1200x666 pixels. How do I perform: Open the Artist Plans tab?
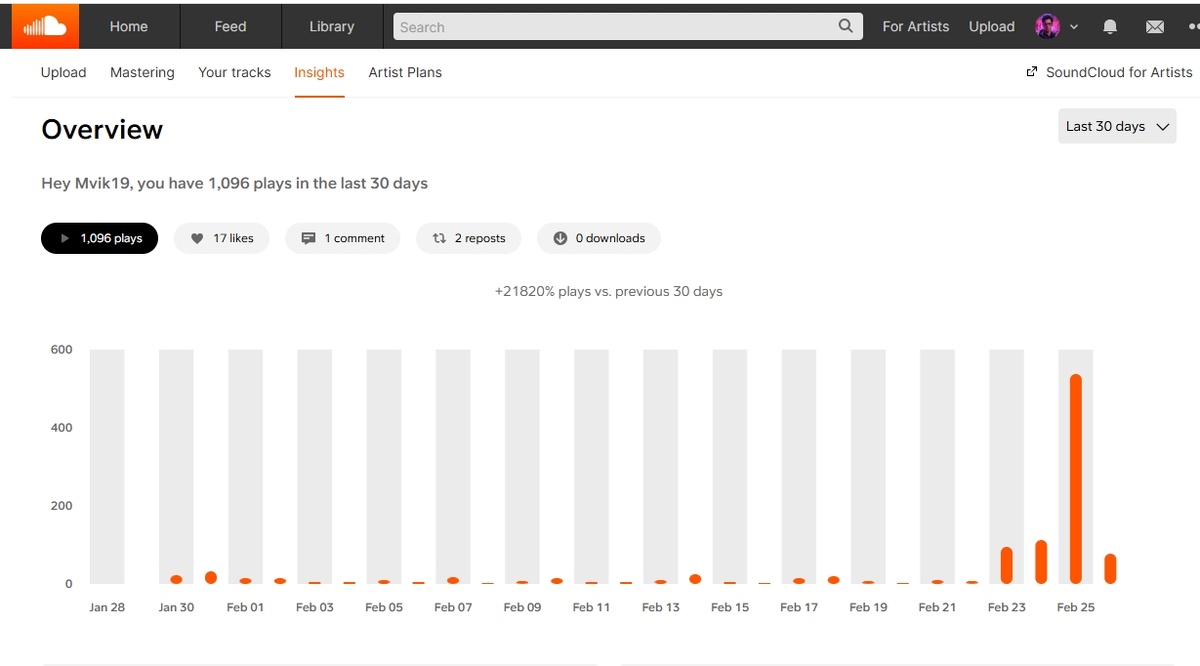tap(405, 72)
